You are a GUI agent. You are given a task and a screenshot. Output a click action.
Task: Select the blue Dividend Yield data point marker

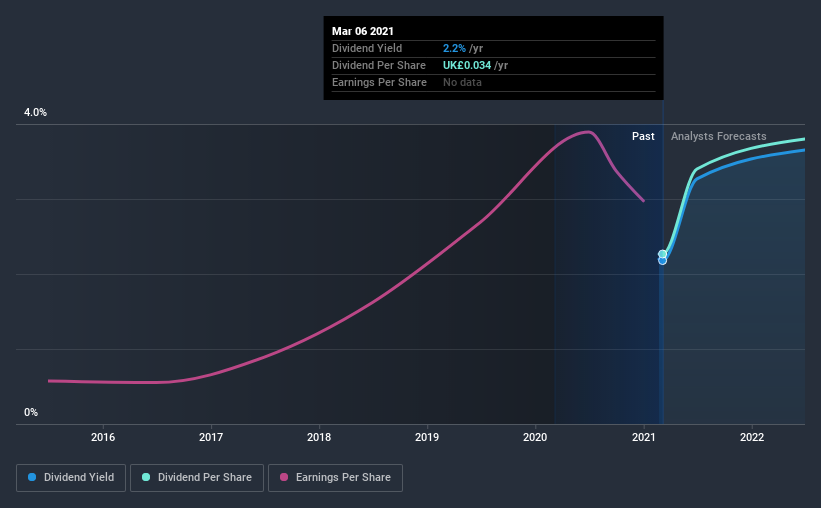(662, 261)
